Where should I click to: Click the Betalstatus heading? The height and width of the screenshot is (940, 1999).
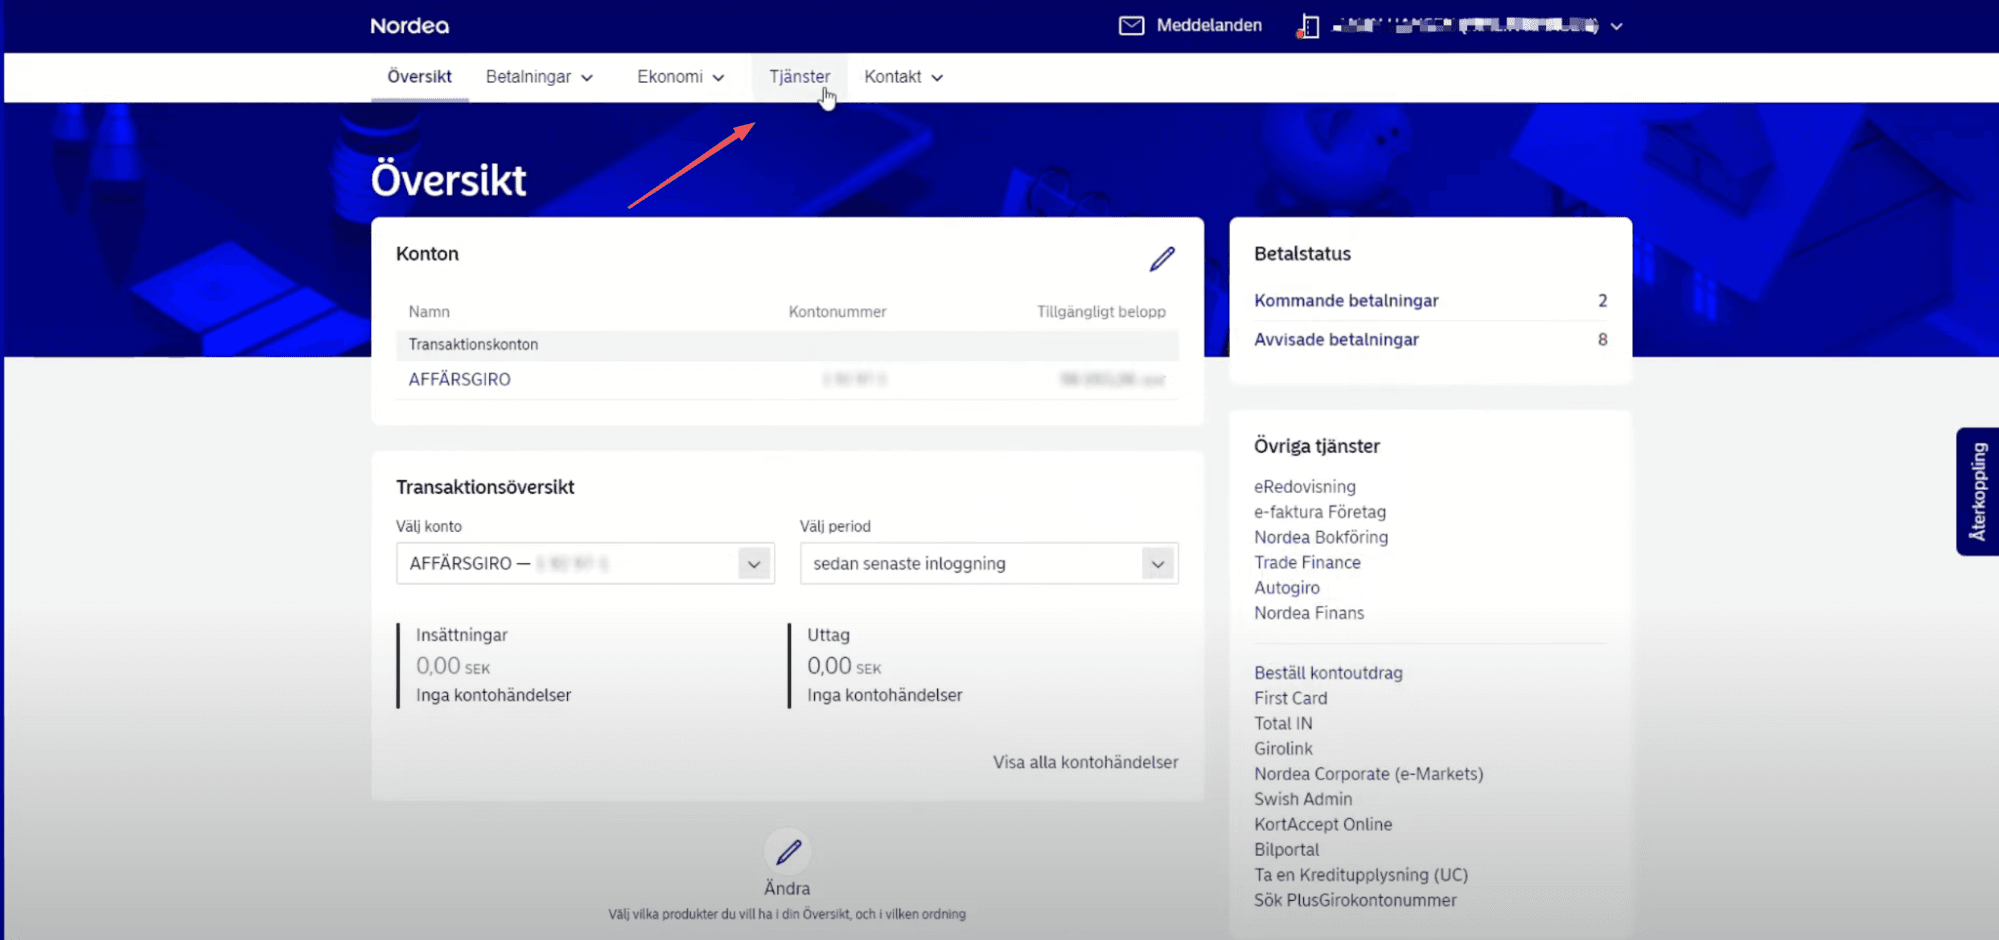pyautogui.click(x=1302, y=254)
